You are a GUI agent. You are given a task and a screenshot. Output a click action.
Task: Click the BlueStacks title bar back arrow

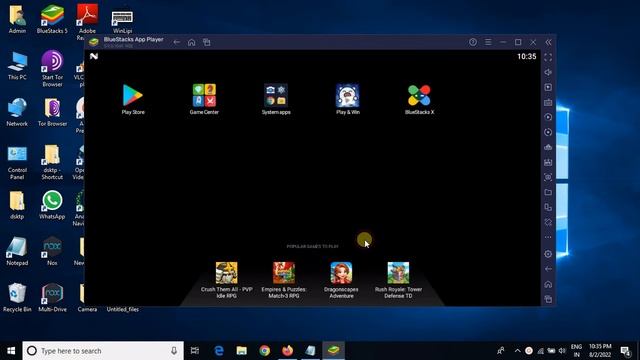(176, 42)
